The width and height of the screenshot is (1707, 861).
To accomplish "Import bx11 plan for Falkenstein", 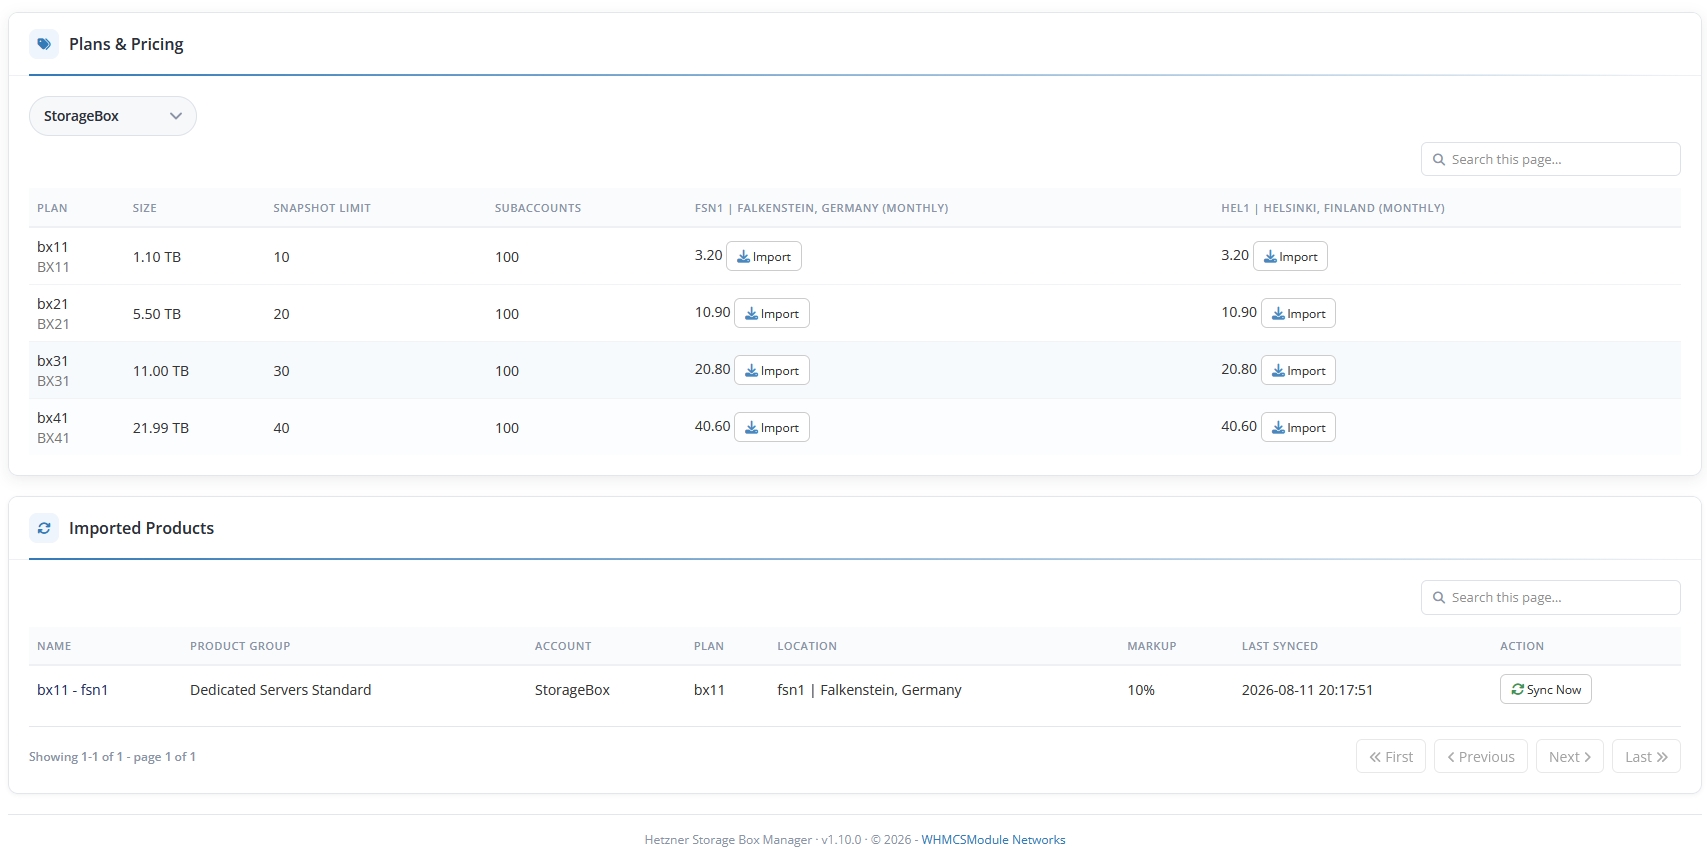I will [x=764, y=257].
